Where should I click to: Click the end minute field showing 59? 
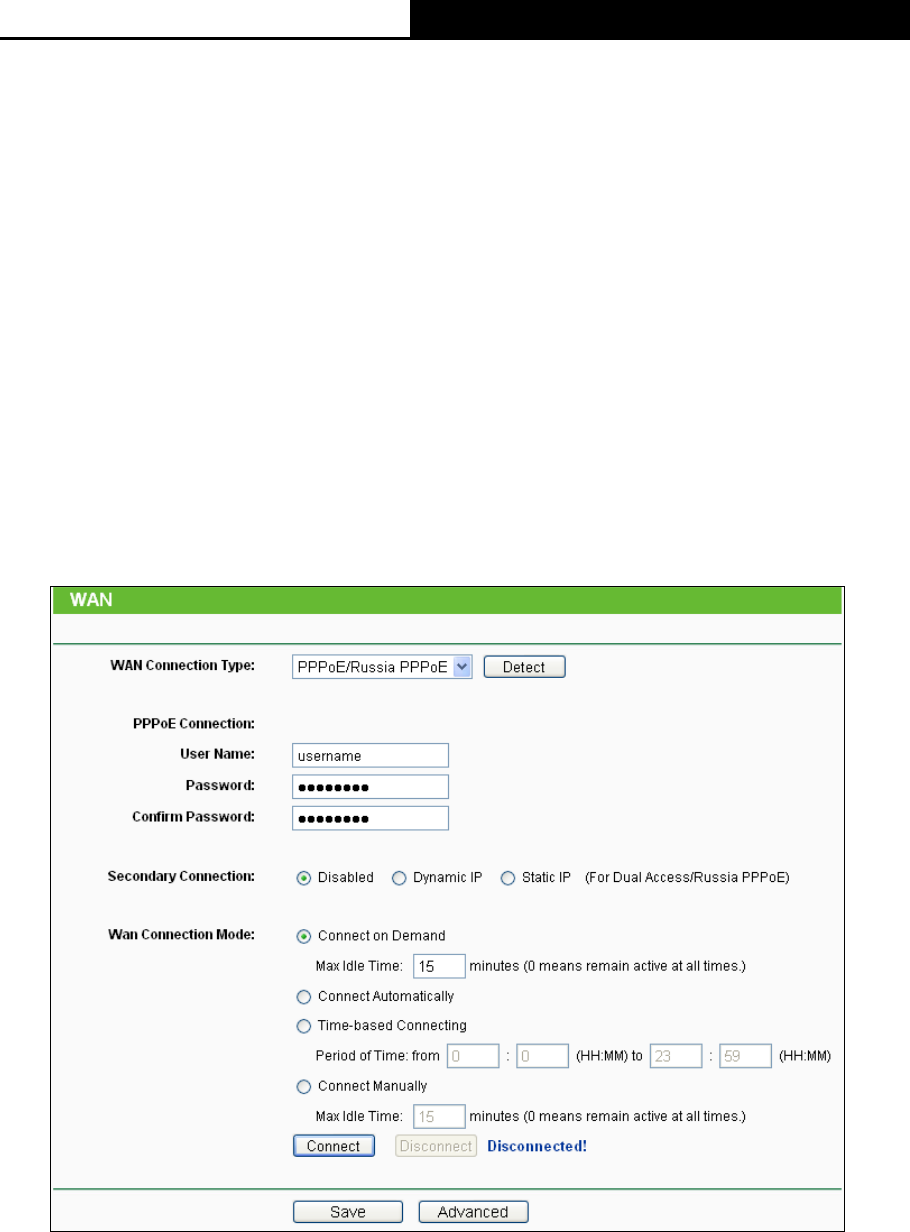(745, 1056)
